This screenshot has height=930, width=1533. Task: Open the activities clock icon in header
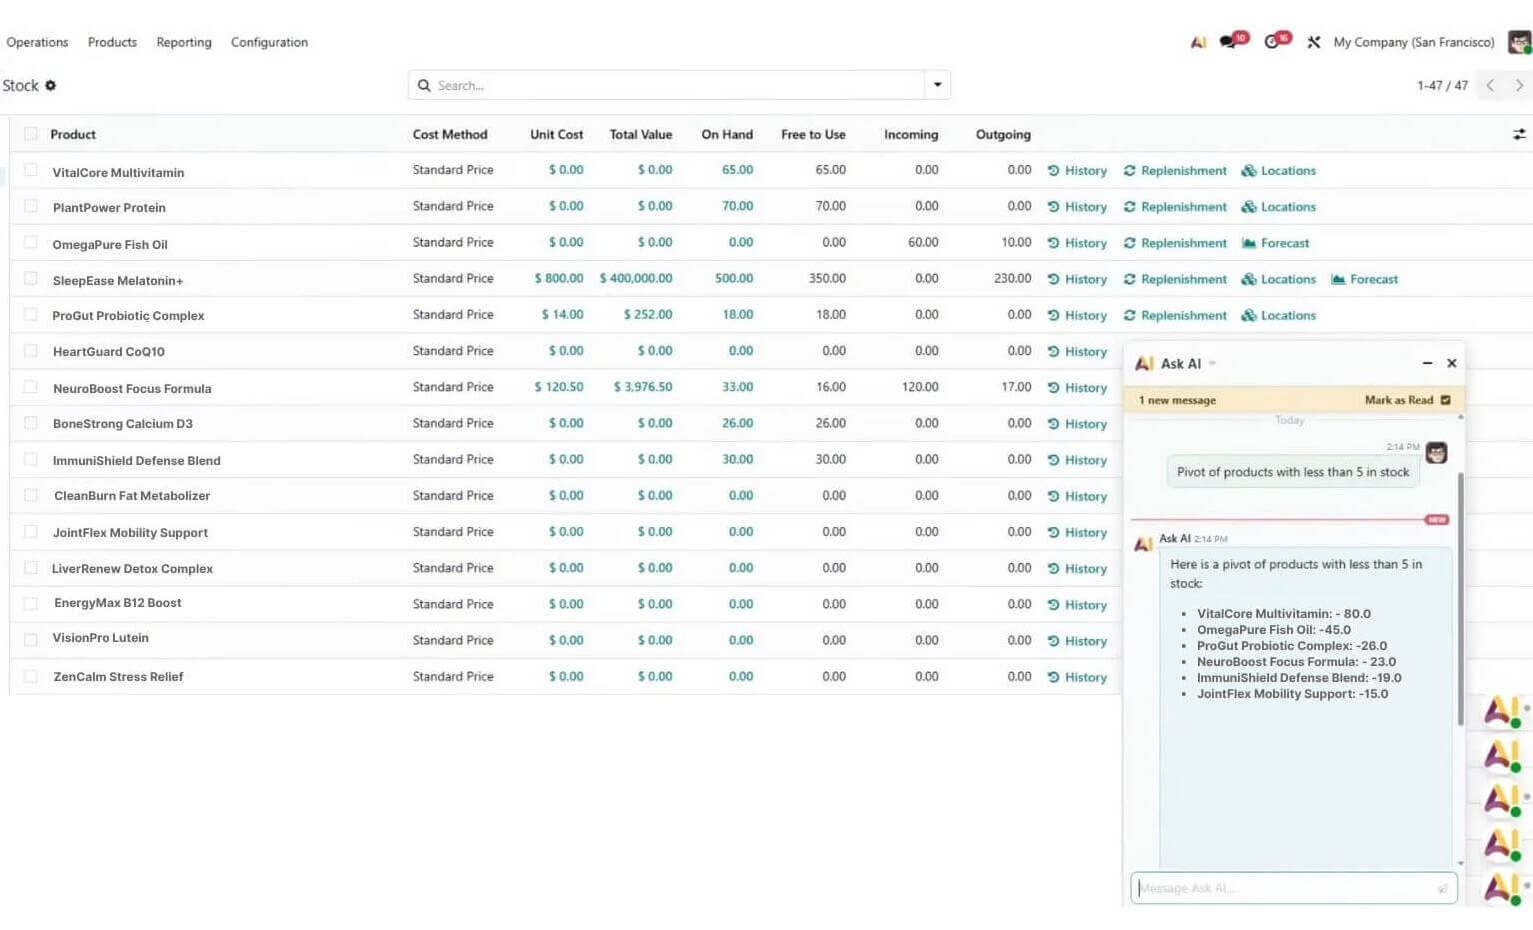(1272, 42)
